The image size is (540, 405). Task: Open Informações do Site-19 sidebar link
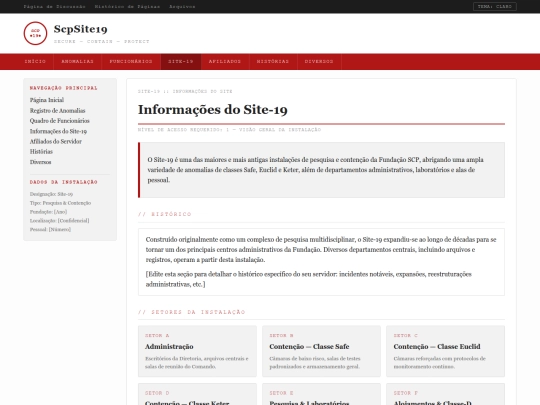pos(58,131)
